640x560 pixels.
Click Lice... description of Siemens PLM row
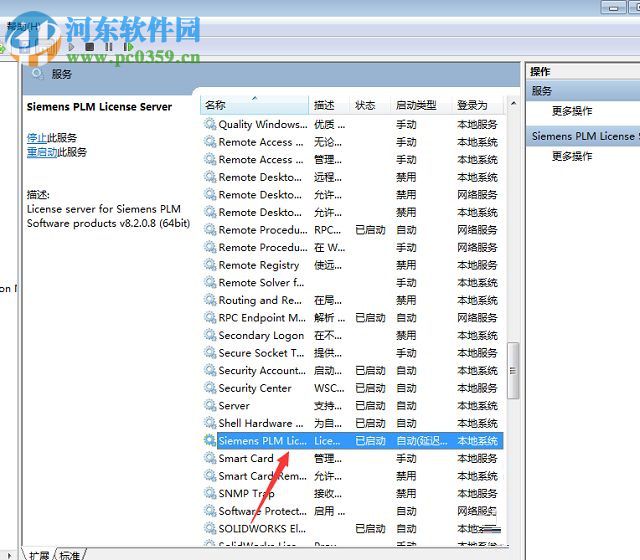[x=327, y=440]
